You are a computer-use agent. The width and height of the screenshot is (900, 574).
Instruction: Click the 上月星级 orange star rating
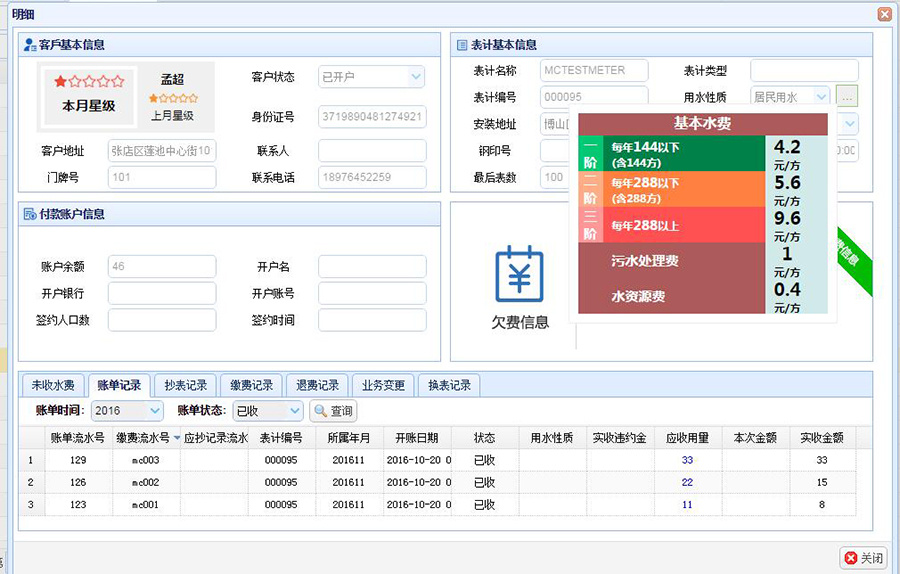(x=173, y=98)
